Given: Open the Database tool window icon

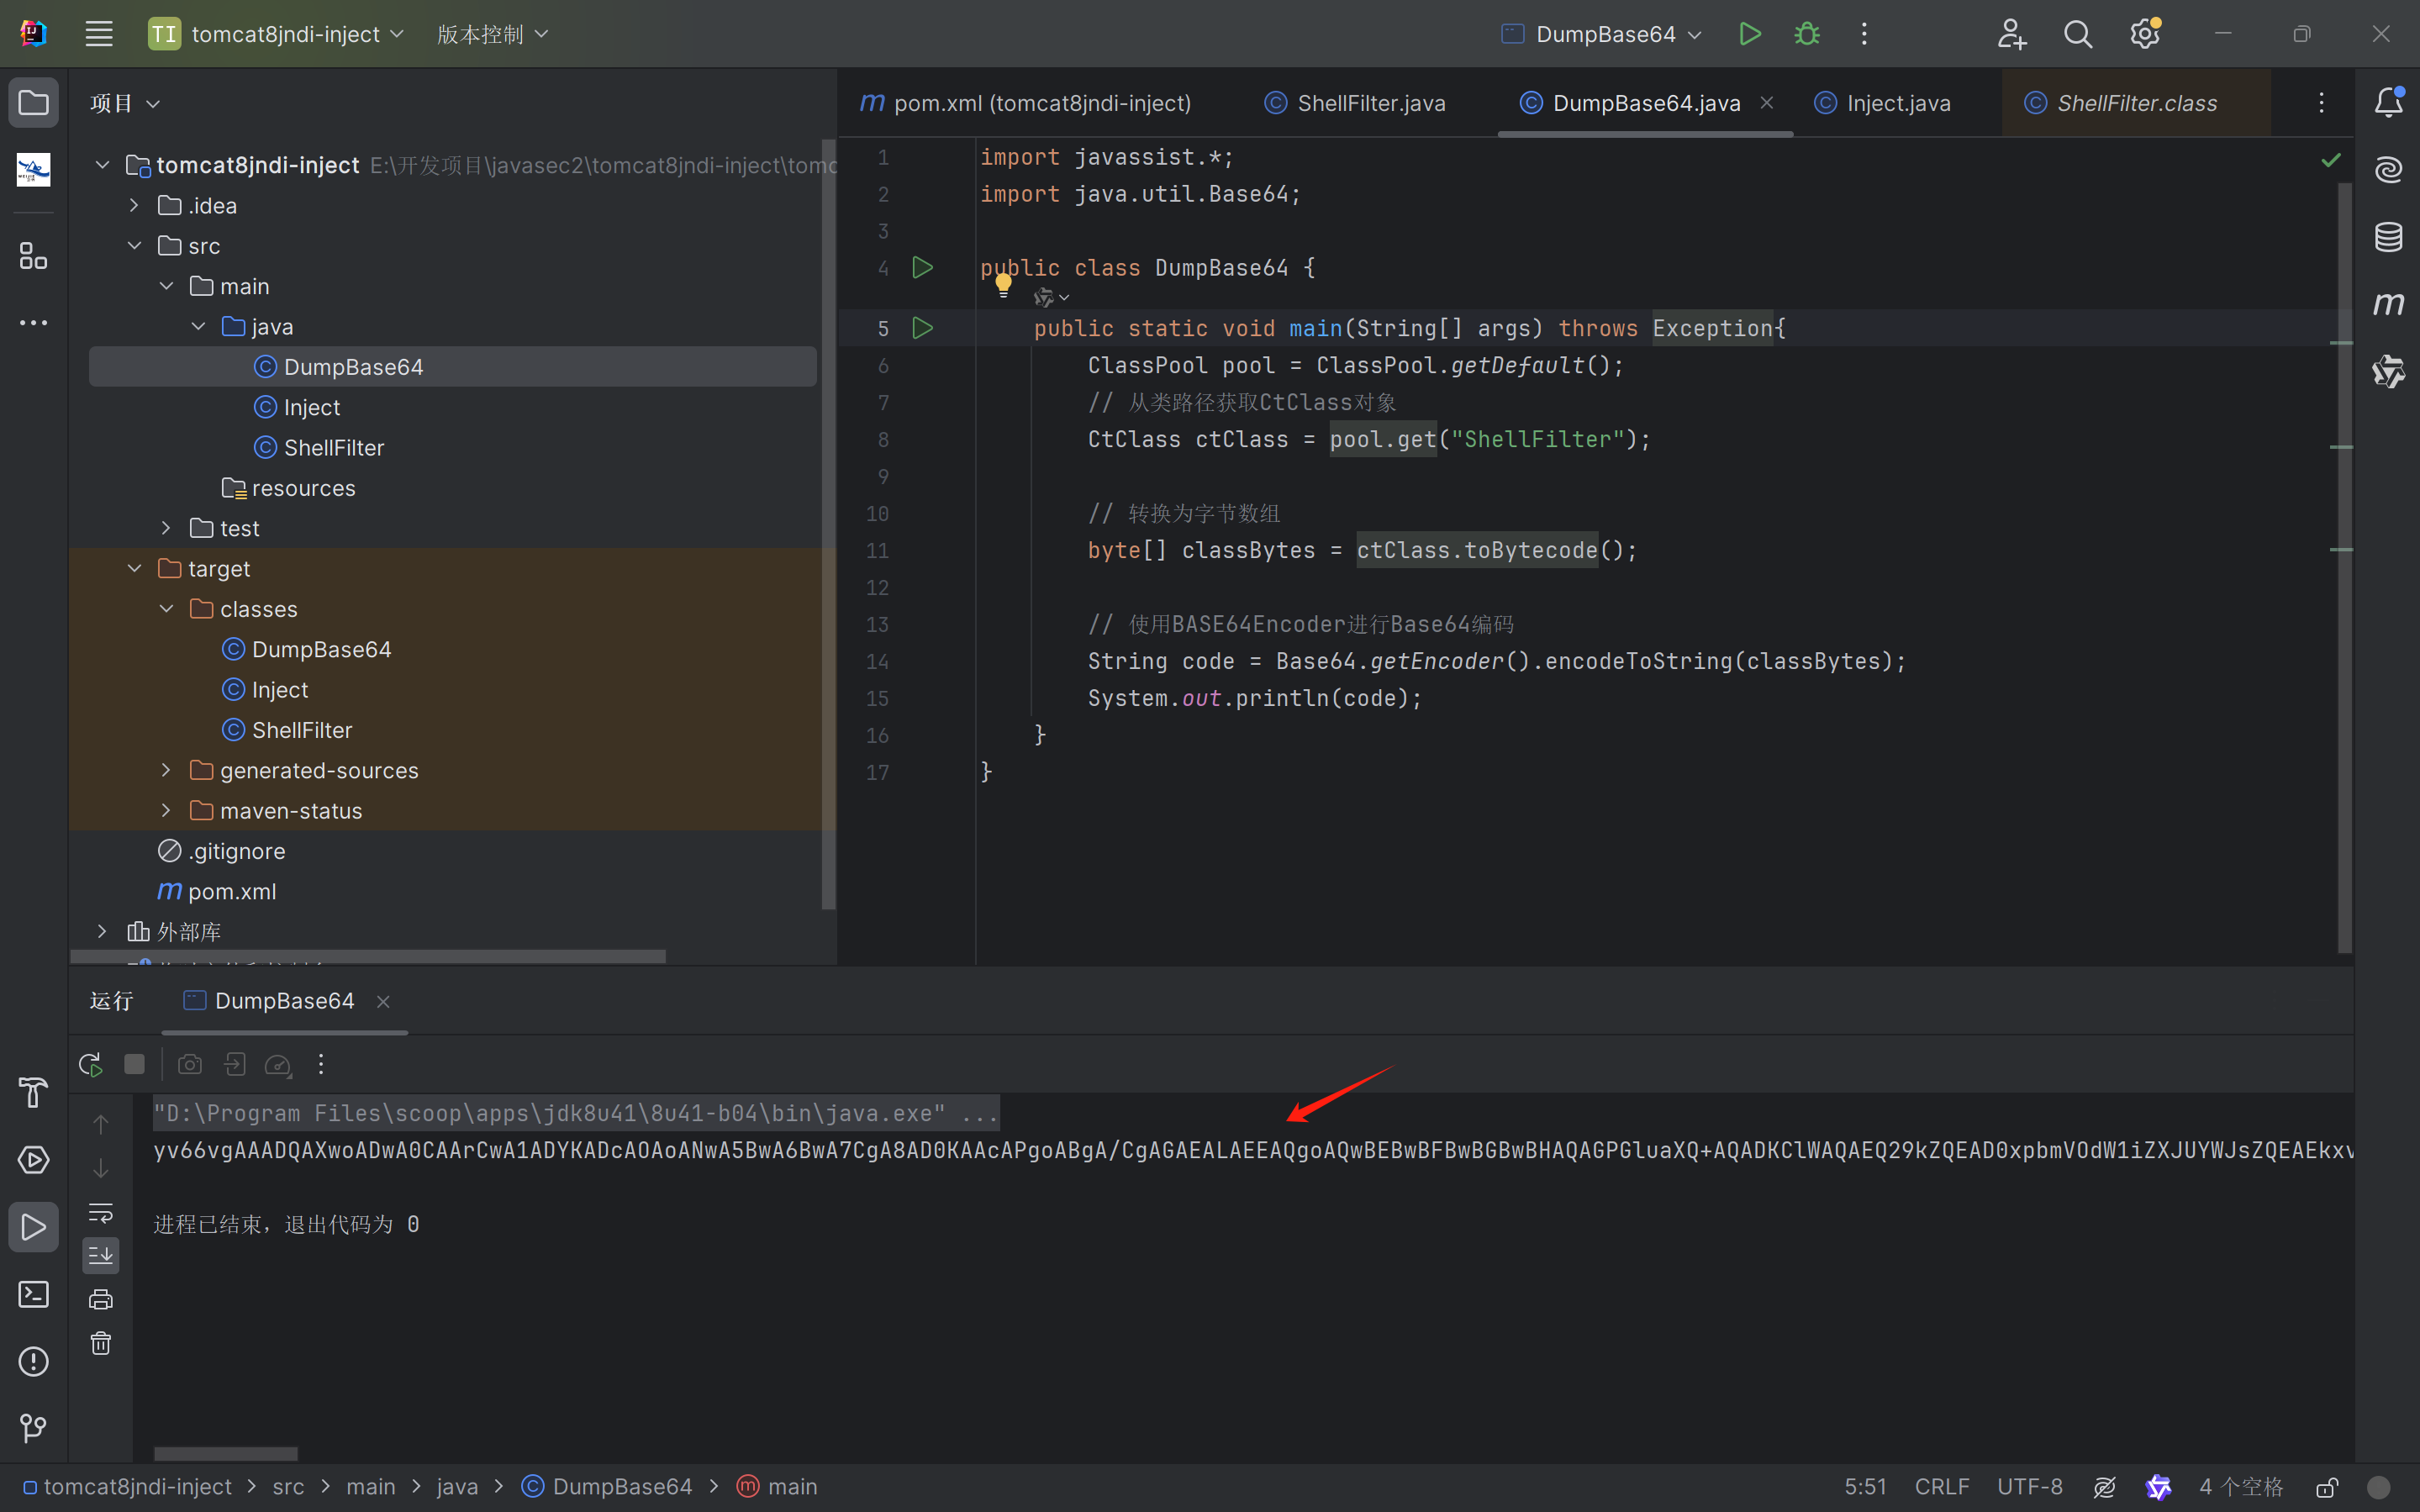Looking at the screenshot, I should (2388, 237).
